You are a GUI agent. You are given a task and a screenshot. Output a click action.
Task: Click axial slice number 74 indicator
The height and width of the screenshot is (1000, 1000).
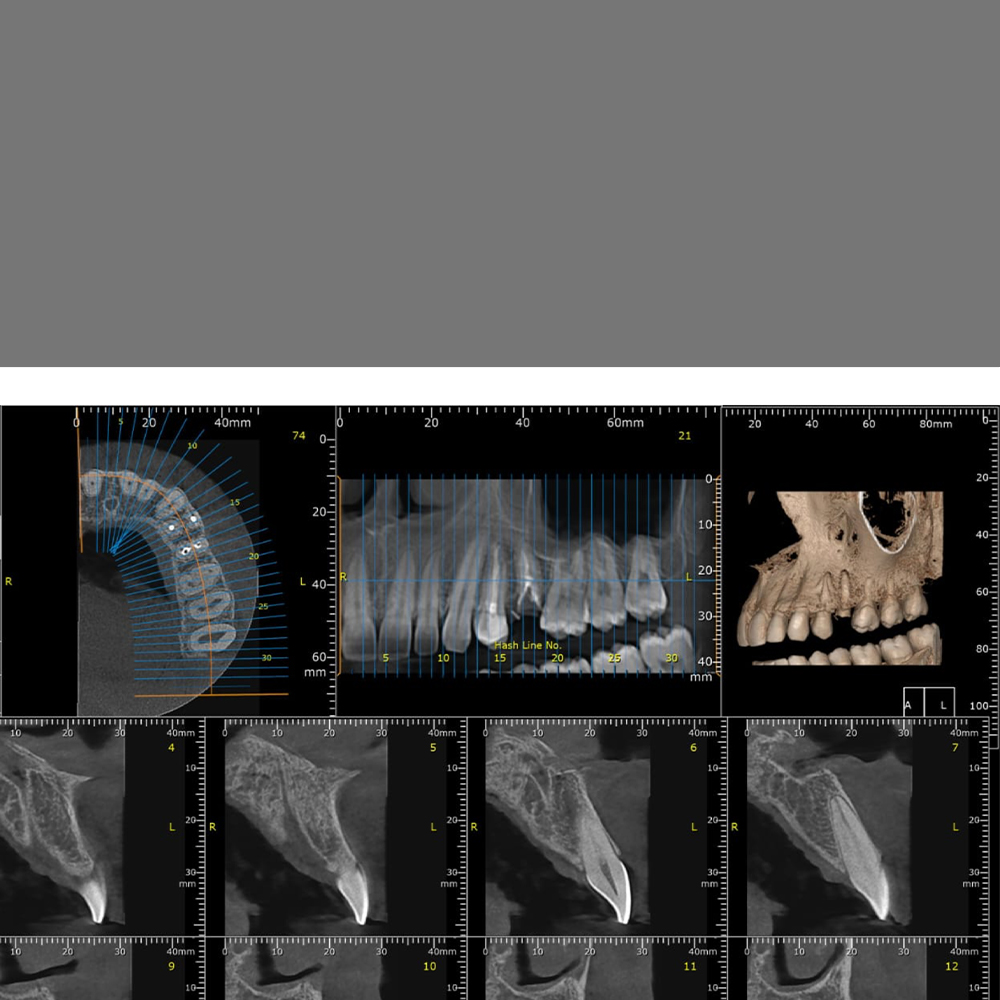coord(298,436)
